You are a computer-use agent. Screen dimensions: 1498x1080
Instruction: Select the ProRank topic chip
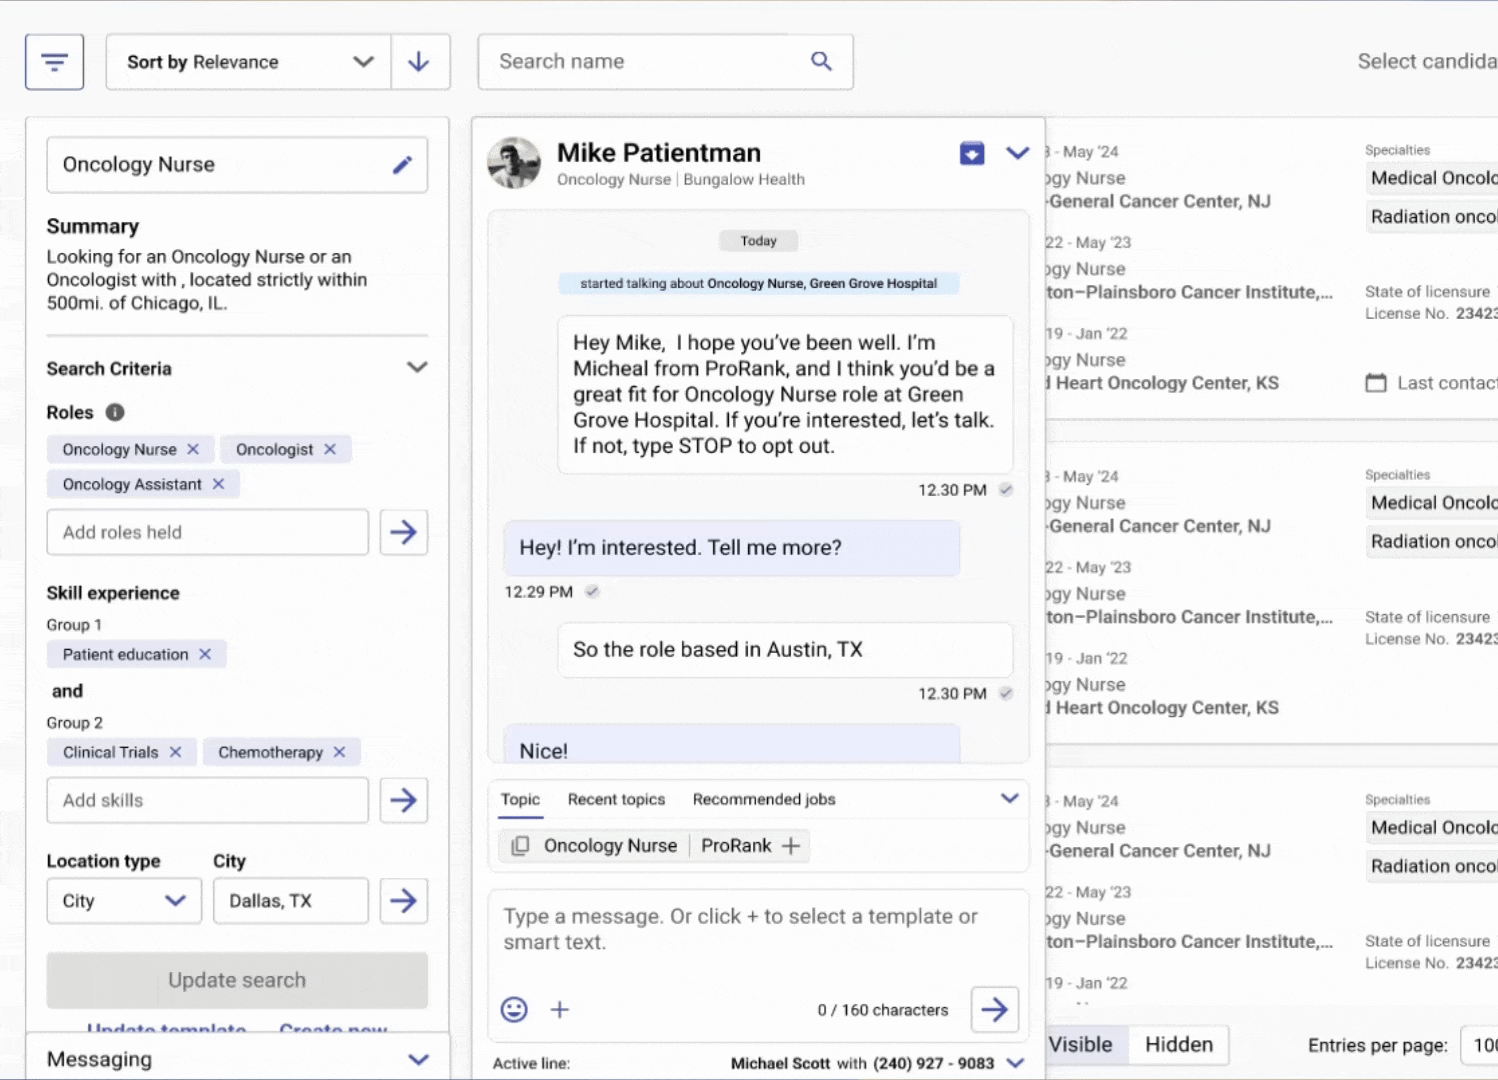[736, 846]
